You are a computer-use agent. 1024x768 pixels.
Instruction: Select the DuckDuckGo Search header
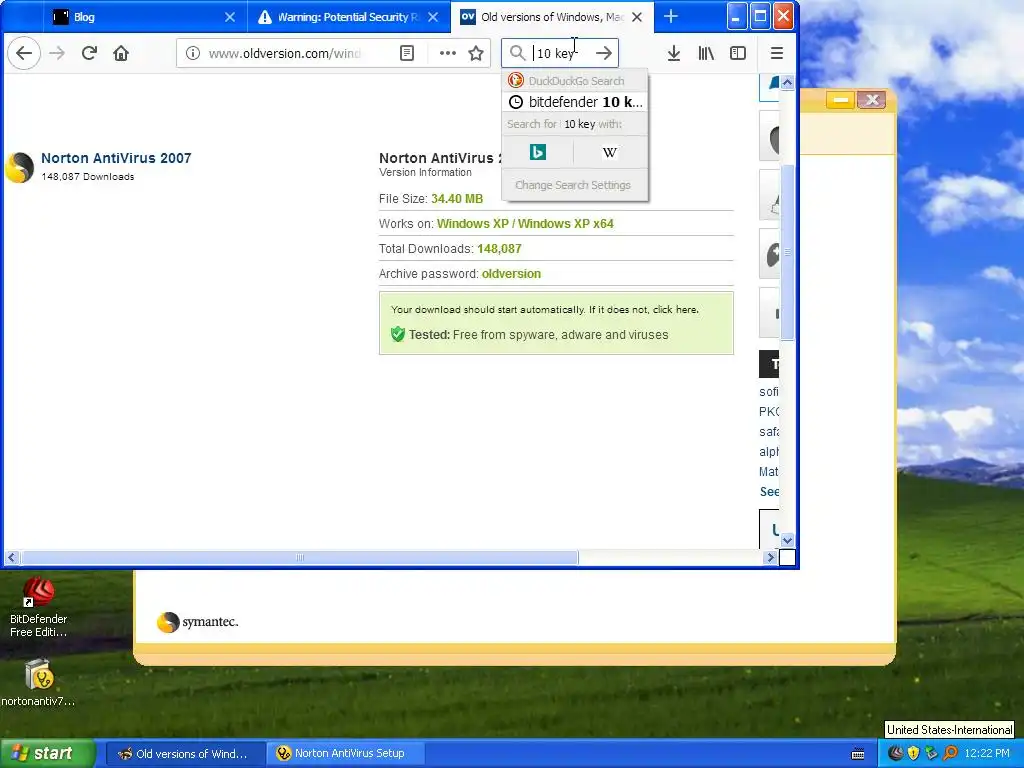pos(575,80)
